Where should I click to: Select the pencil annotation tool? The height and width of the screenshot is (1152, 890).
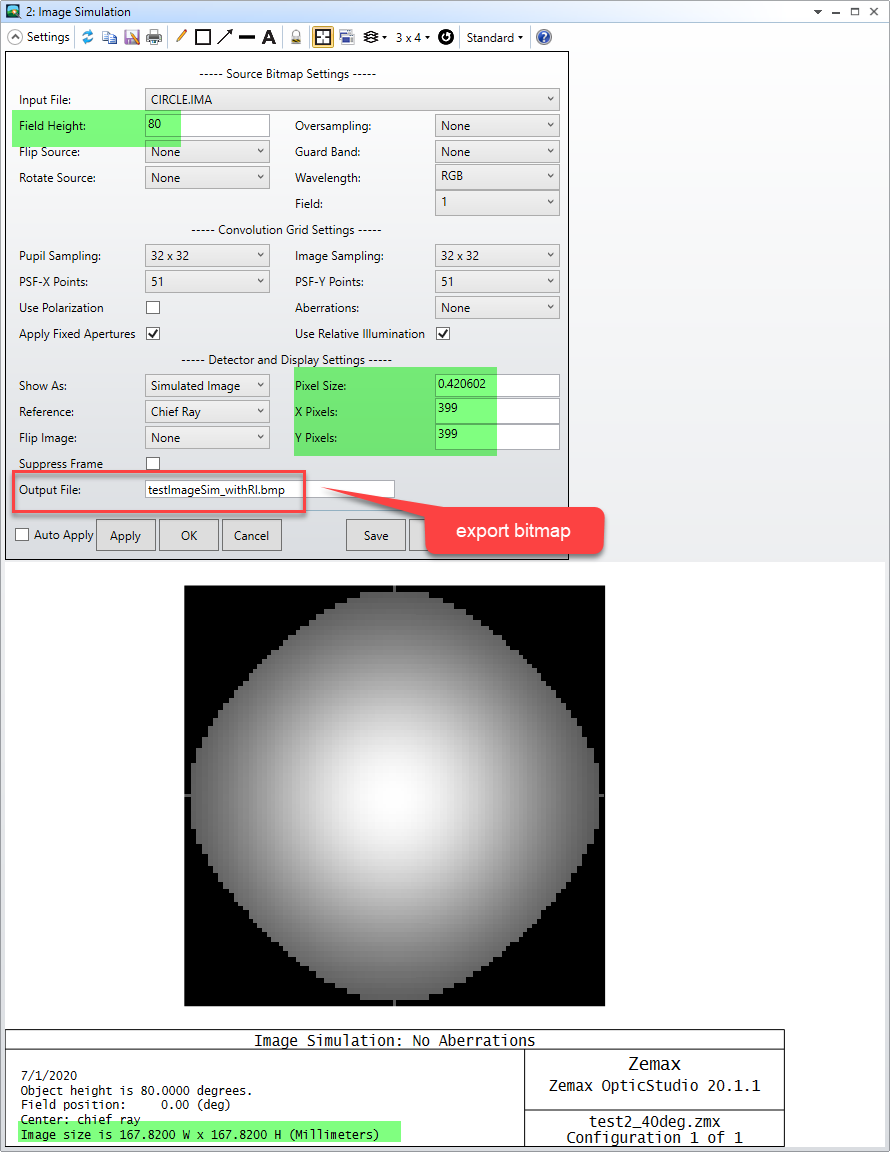(181, 37)
